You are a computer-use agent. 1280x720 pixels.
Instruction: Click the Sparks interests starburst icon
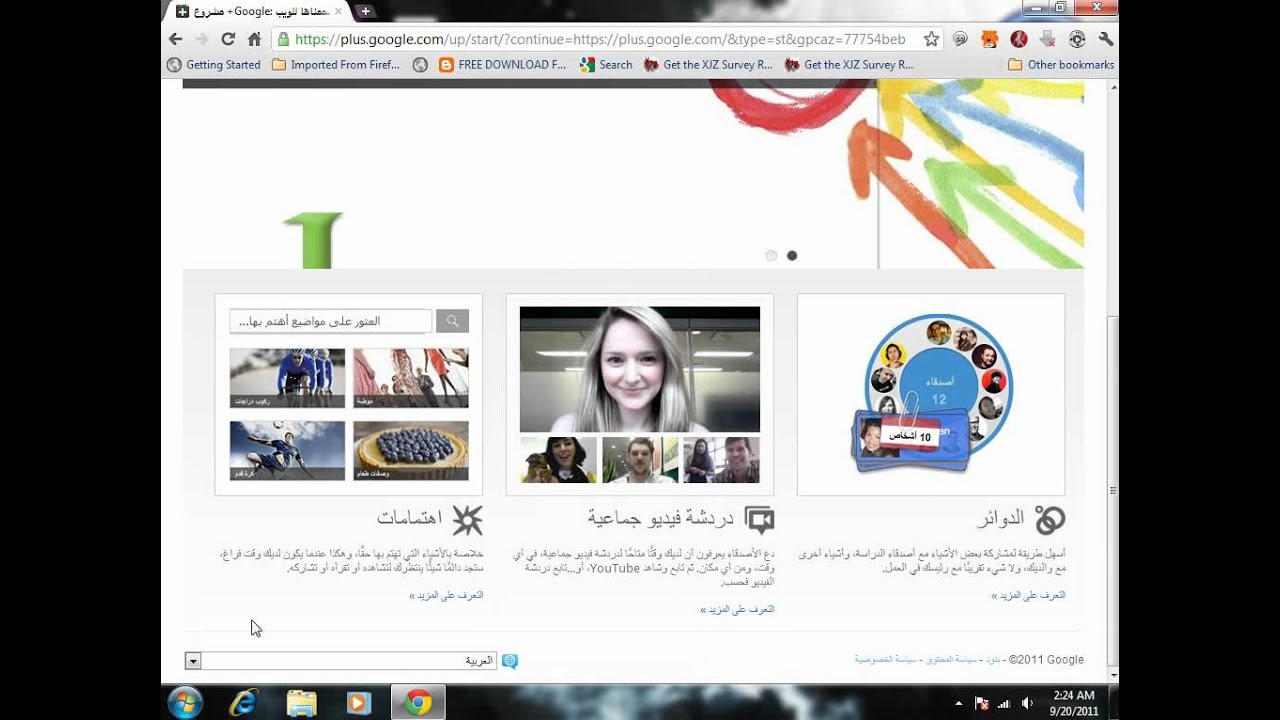tap(467, 519)
